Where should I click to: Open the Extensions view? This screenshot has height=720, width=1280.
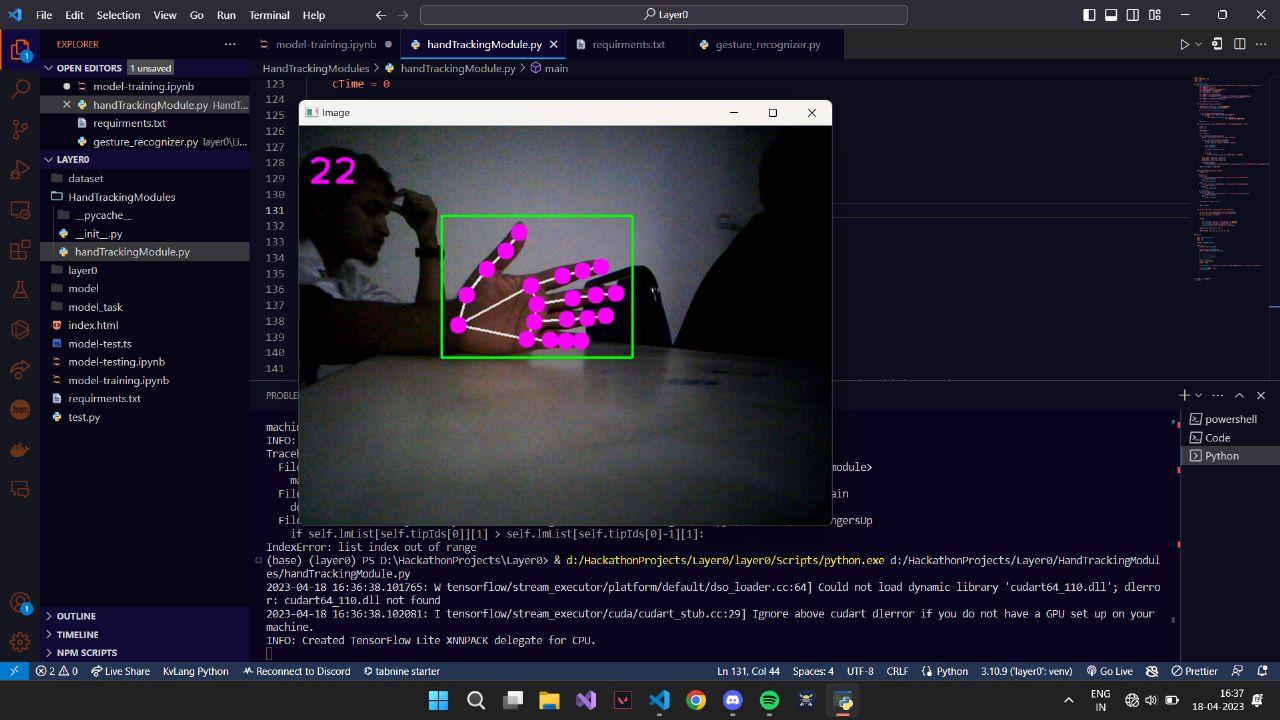20,250
